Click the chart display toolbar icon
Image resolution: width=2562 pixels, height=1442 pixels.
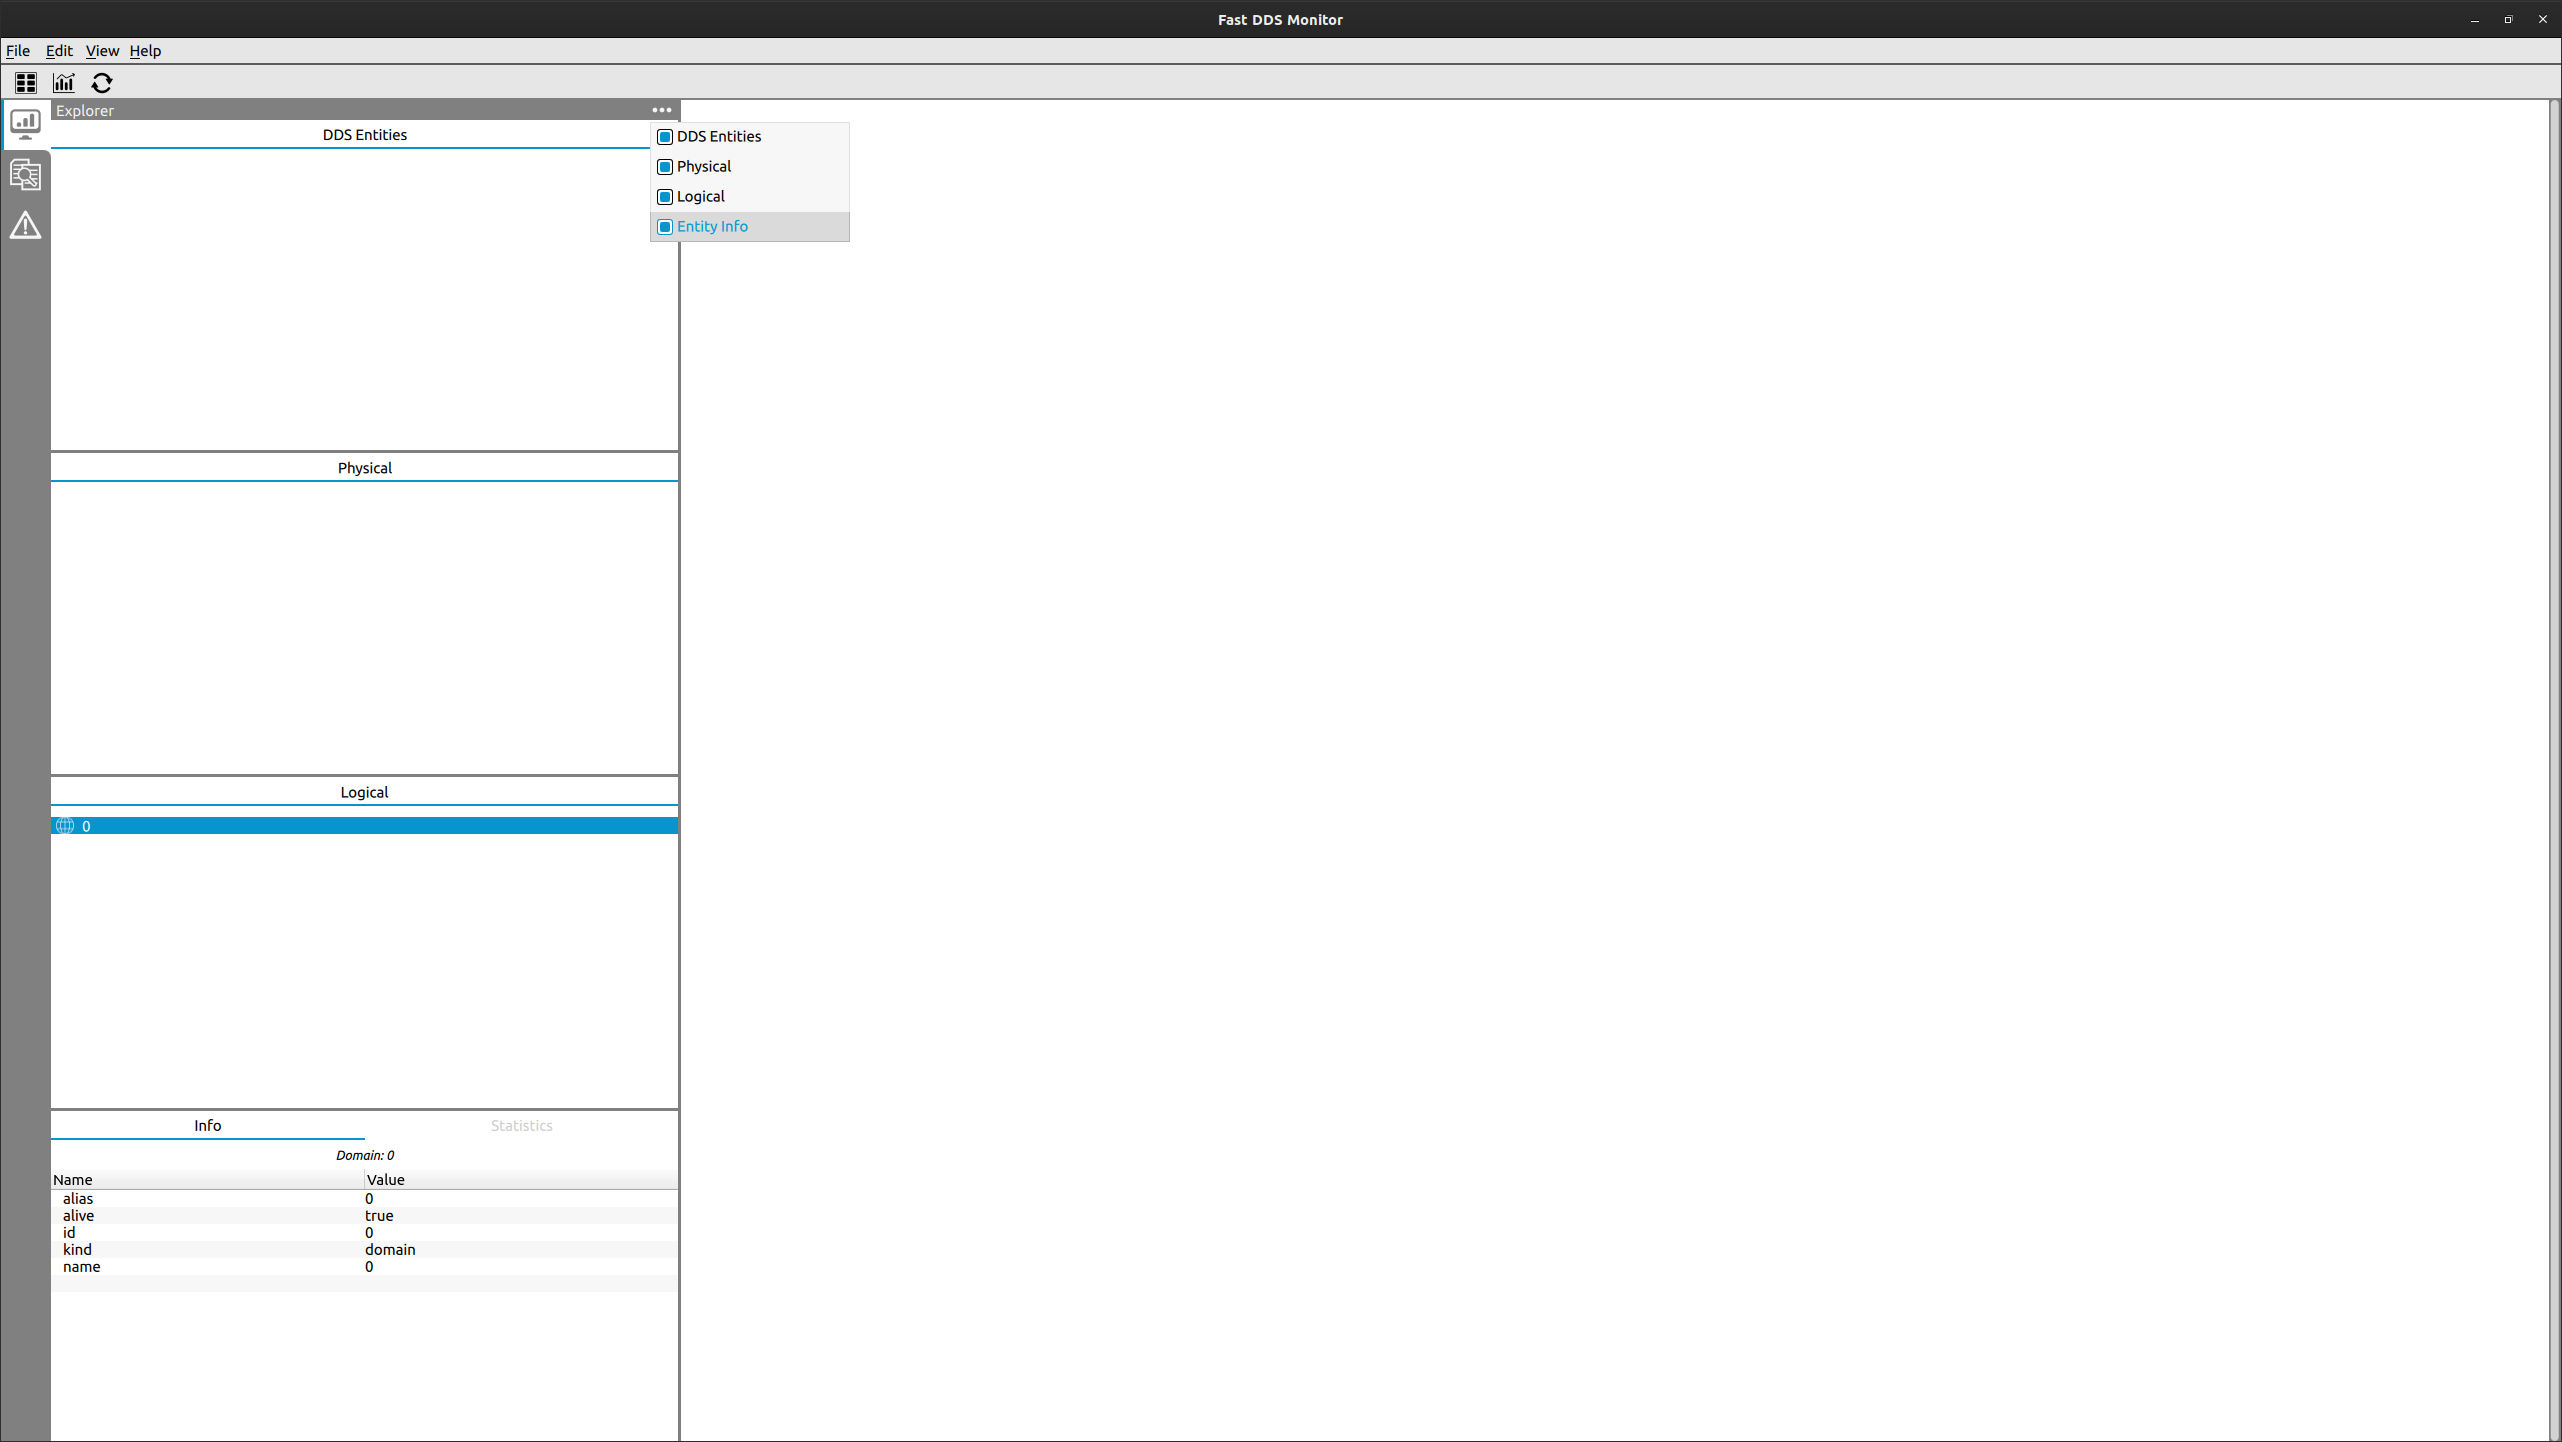click(x=64, y=83)
